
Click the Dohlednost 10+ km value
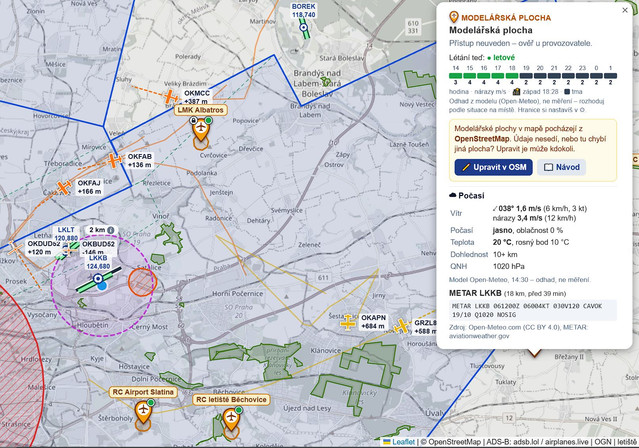505,254
